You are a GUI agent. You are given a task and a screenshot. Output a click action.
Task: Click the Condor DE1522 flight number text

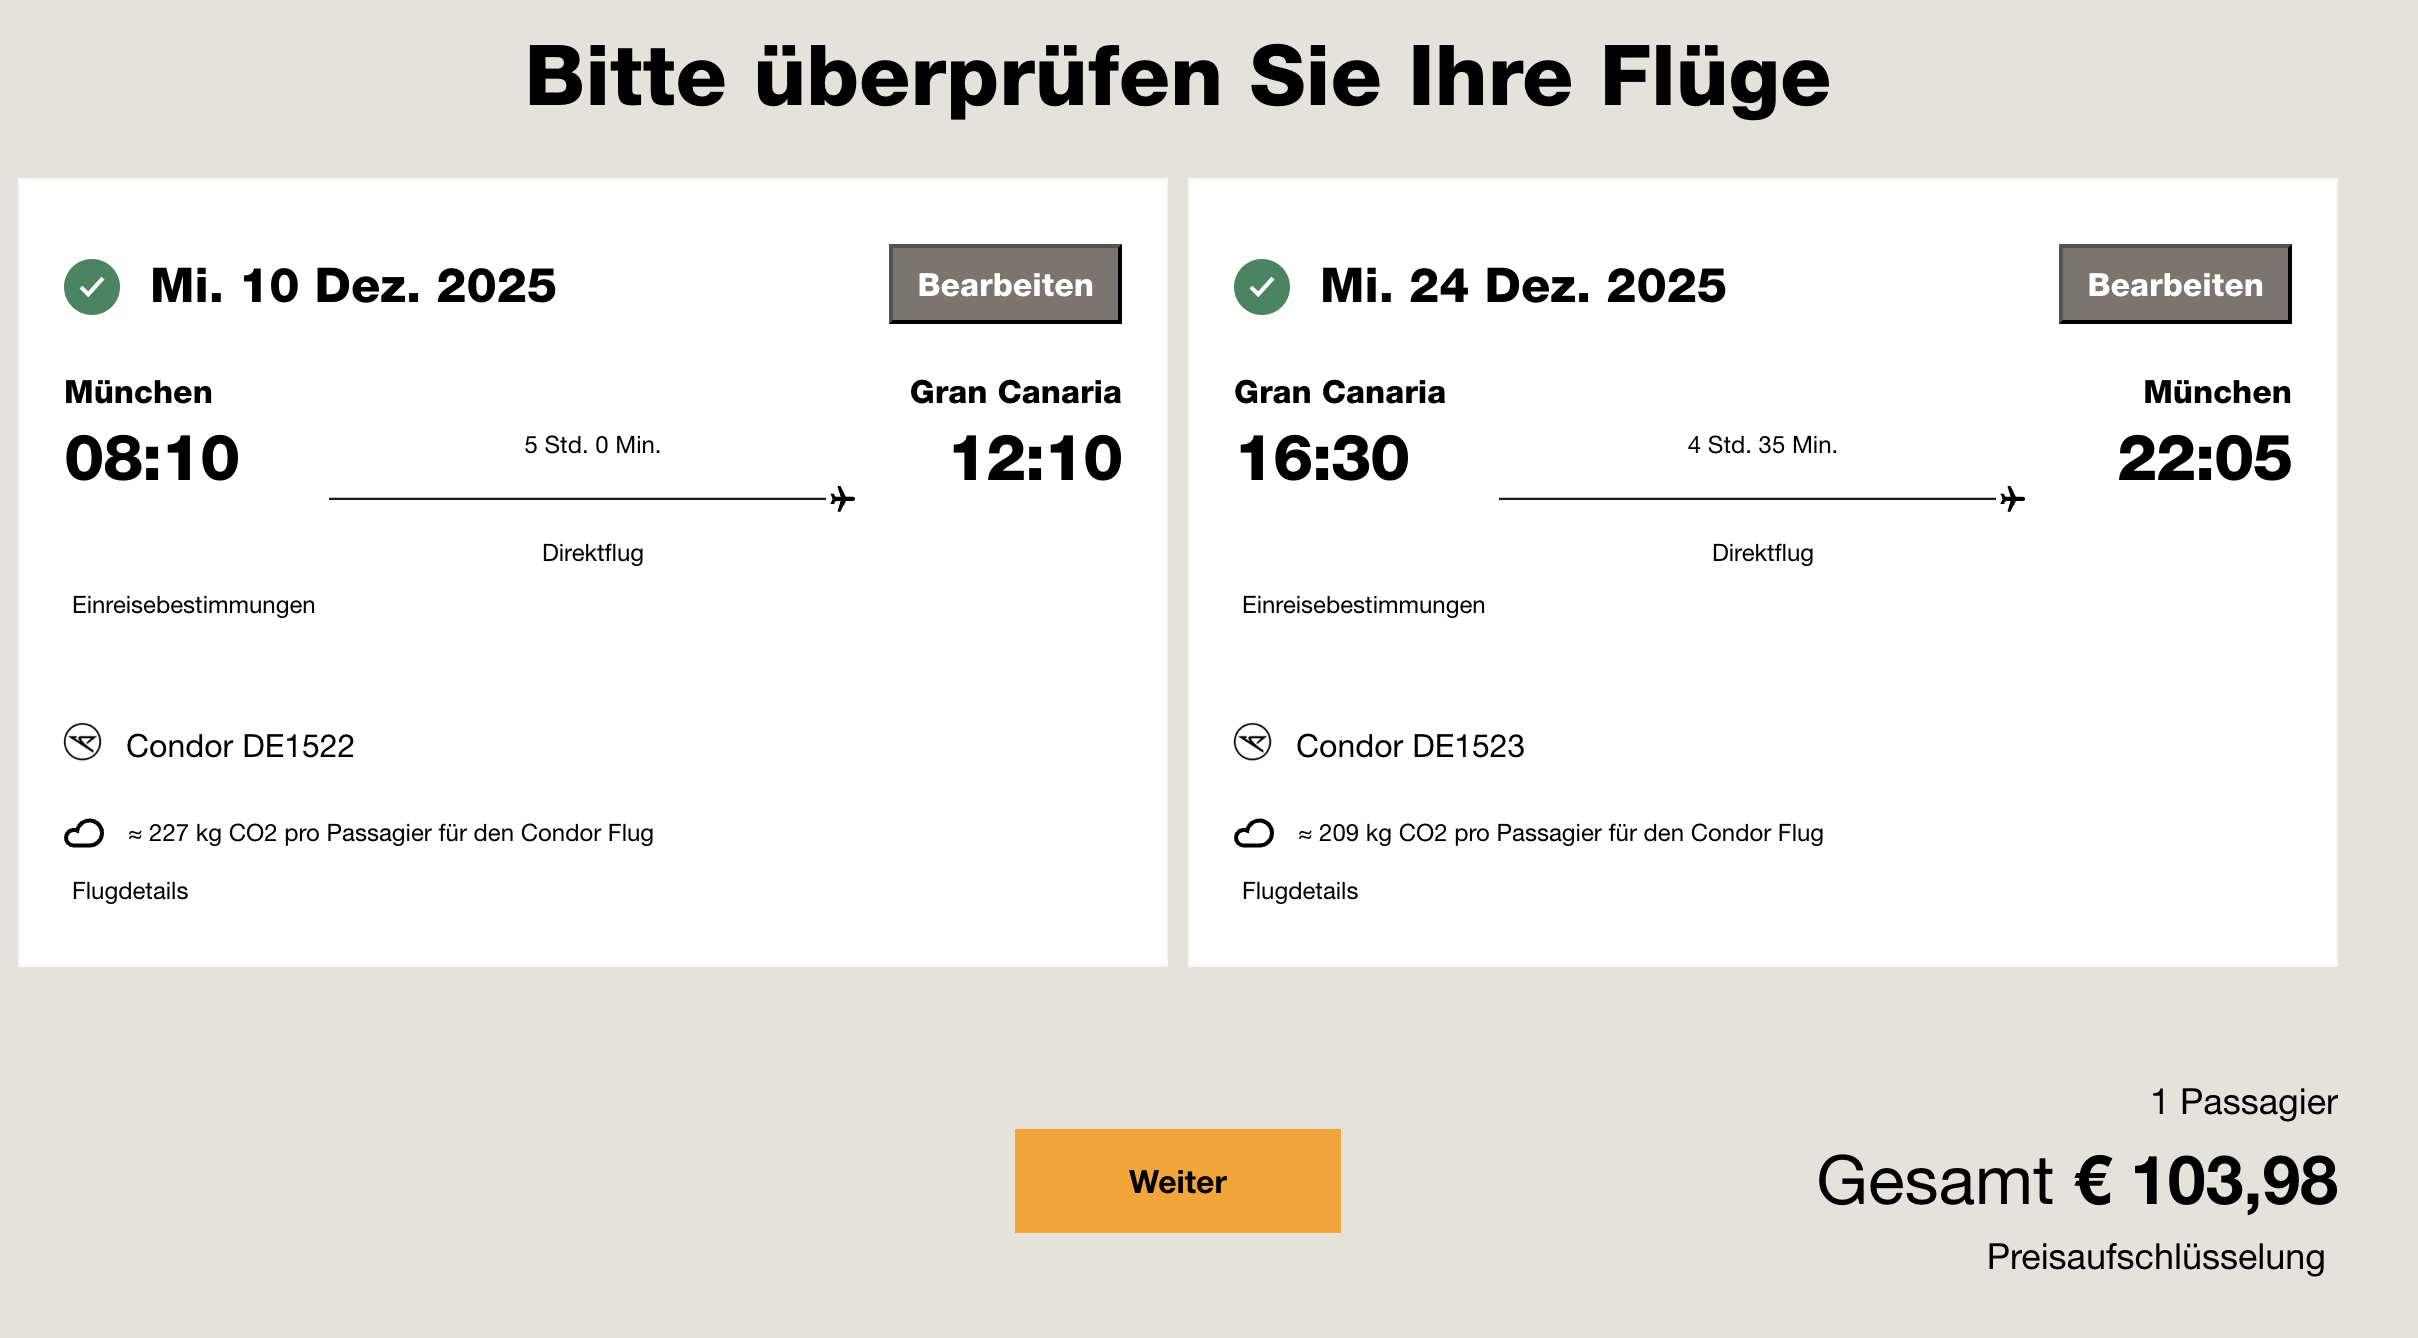click(240, 746)
